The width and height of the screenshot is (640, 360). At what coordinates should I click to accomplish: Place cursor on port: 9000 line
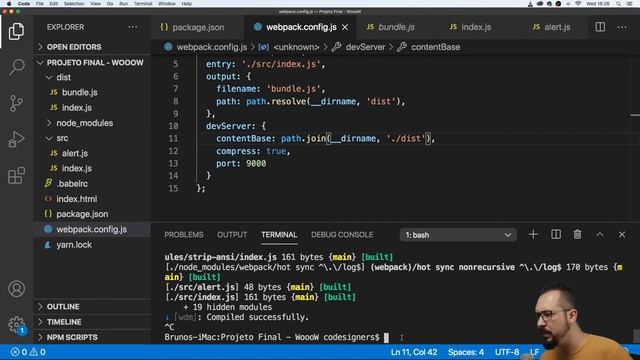click(x=241, y=163)
